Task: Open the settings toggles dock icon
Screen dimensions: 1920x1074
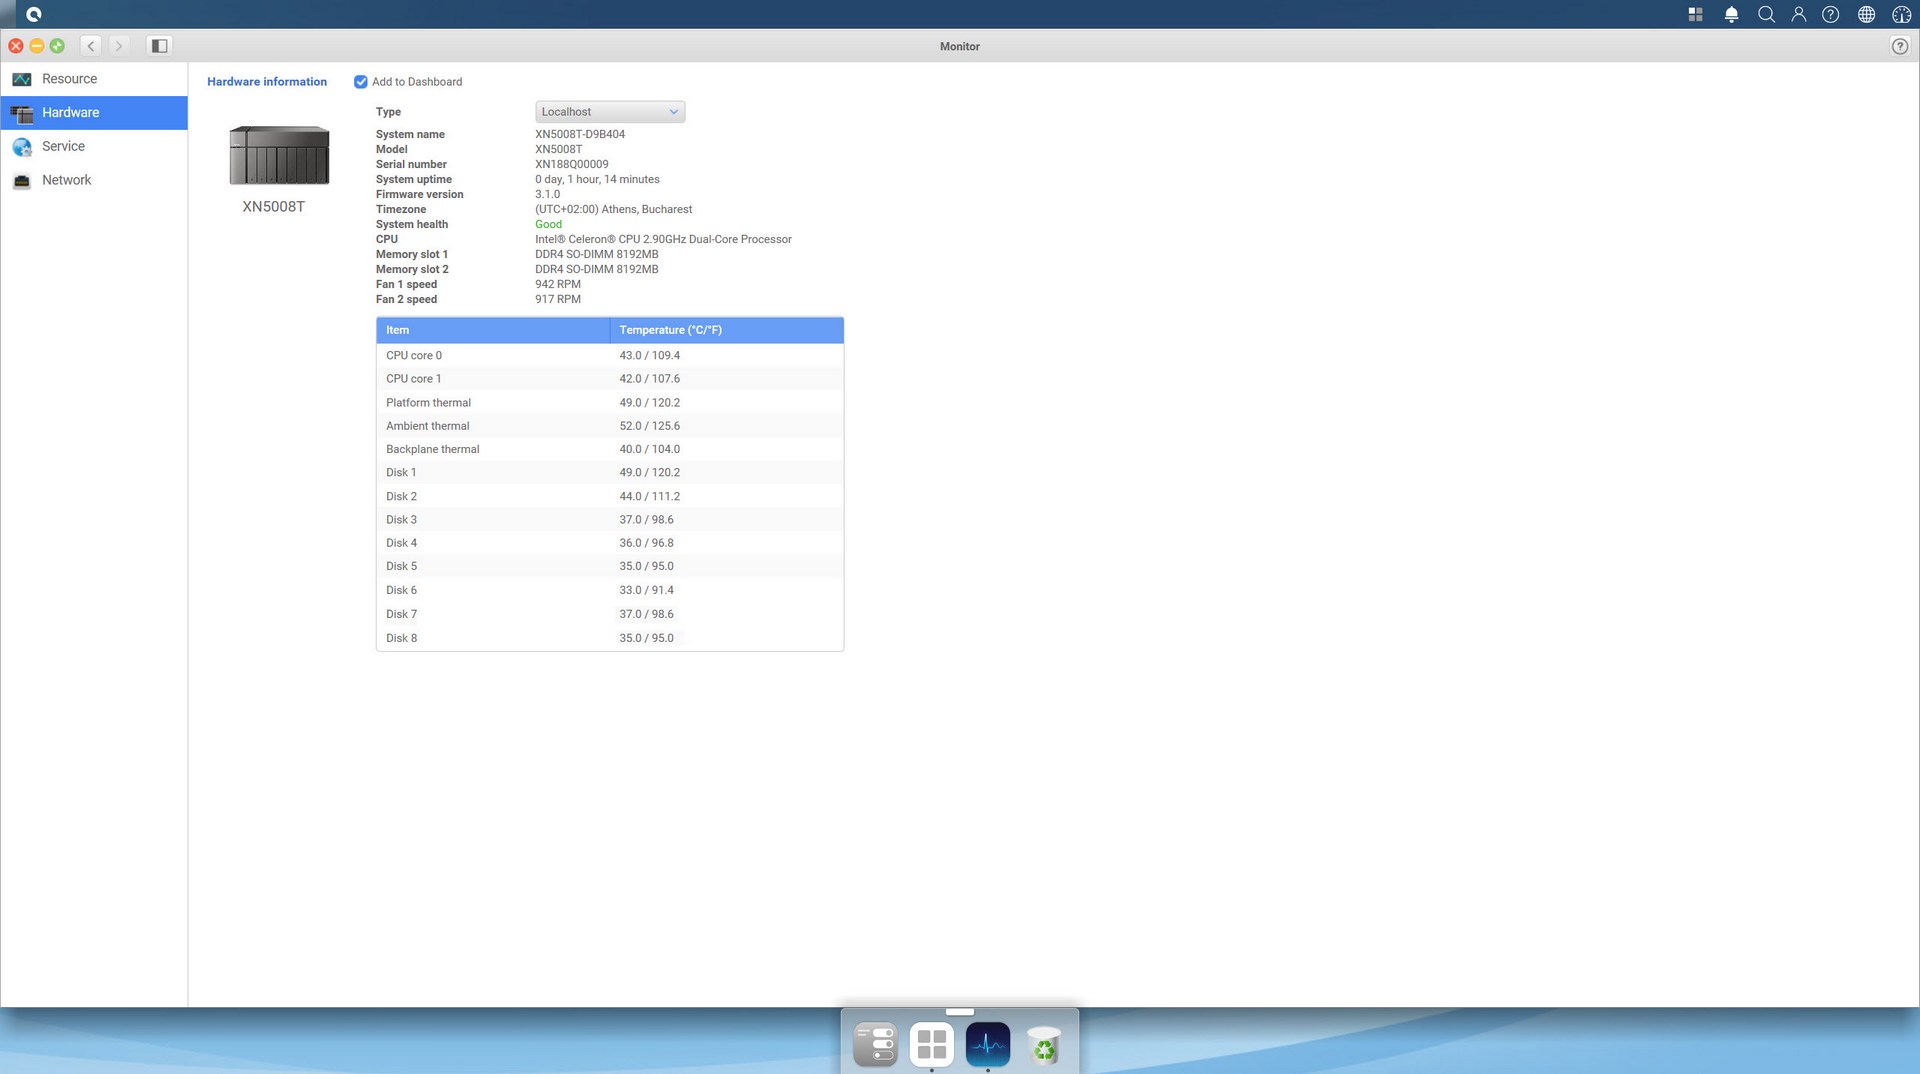Action: pos(876,1045)
